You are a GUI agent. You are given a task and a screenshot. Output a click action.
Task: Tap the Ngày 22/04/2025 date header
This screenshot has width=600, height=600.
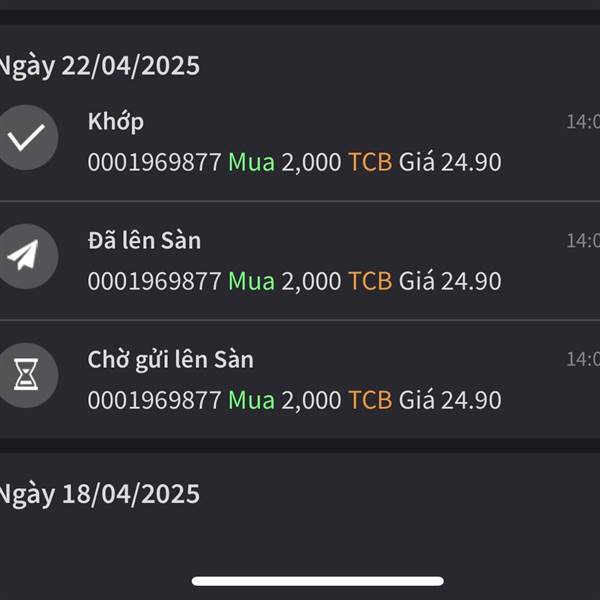click(99, 66)
